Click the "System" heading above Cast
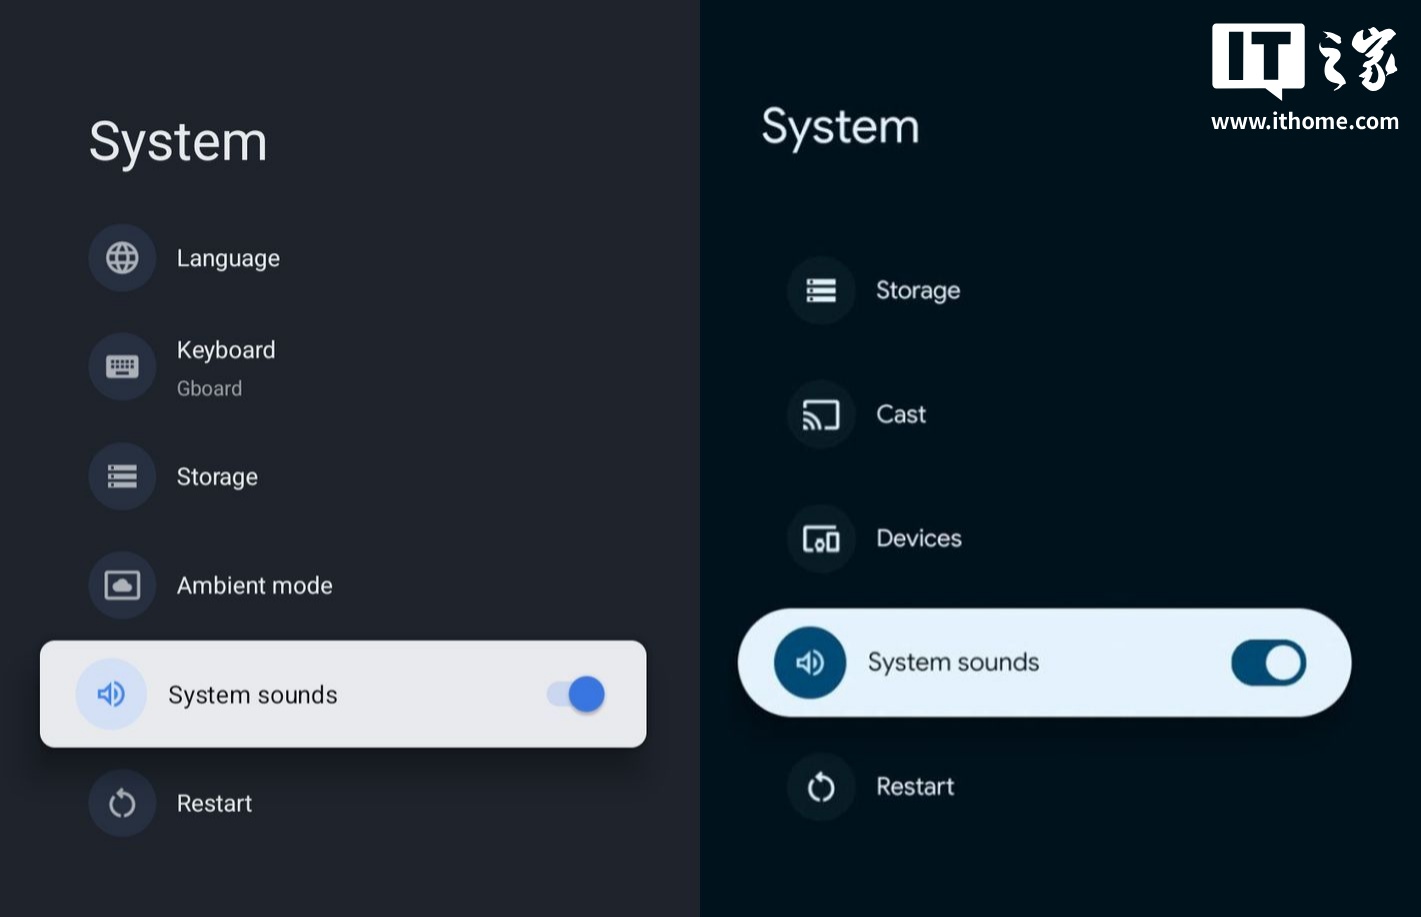This screenshot has height=917, width=1421. [x=840, y=127]
